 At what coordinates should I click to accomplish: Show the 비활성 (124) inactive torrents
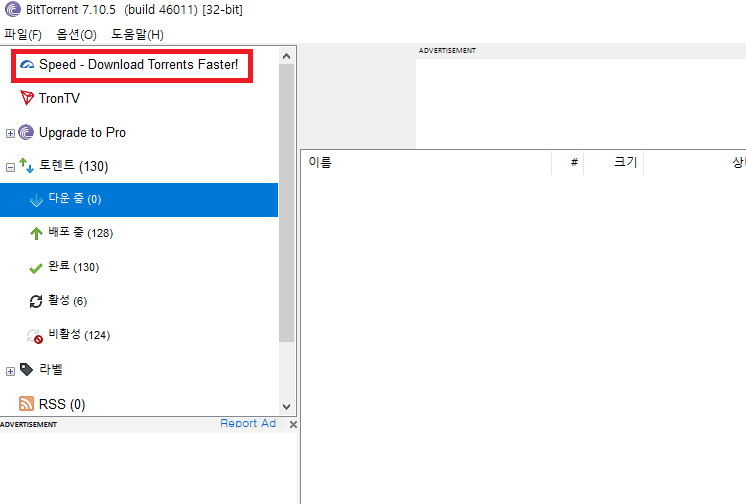(79, 335)
